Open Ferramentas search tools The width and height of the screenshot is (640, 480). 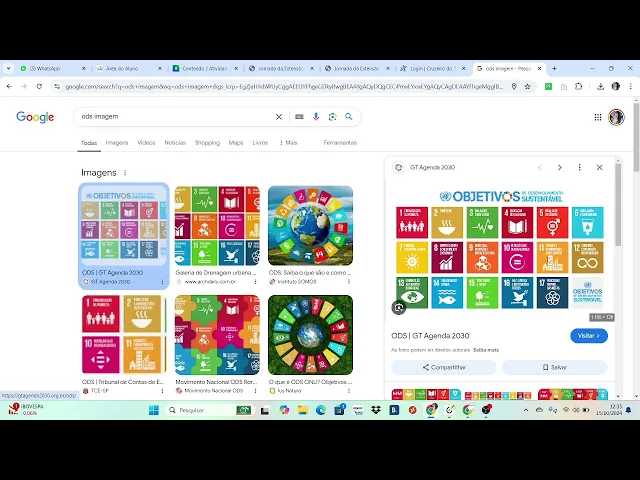click(340, 142)
